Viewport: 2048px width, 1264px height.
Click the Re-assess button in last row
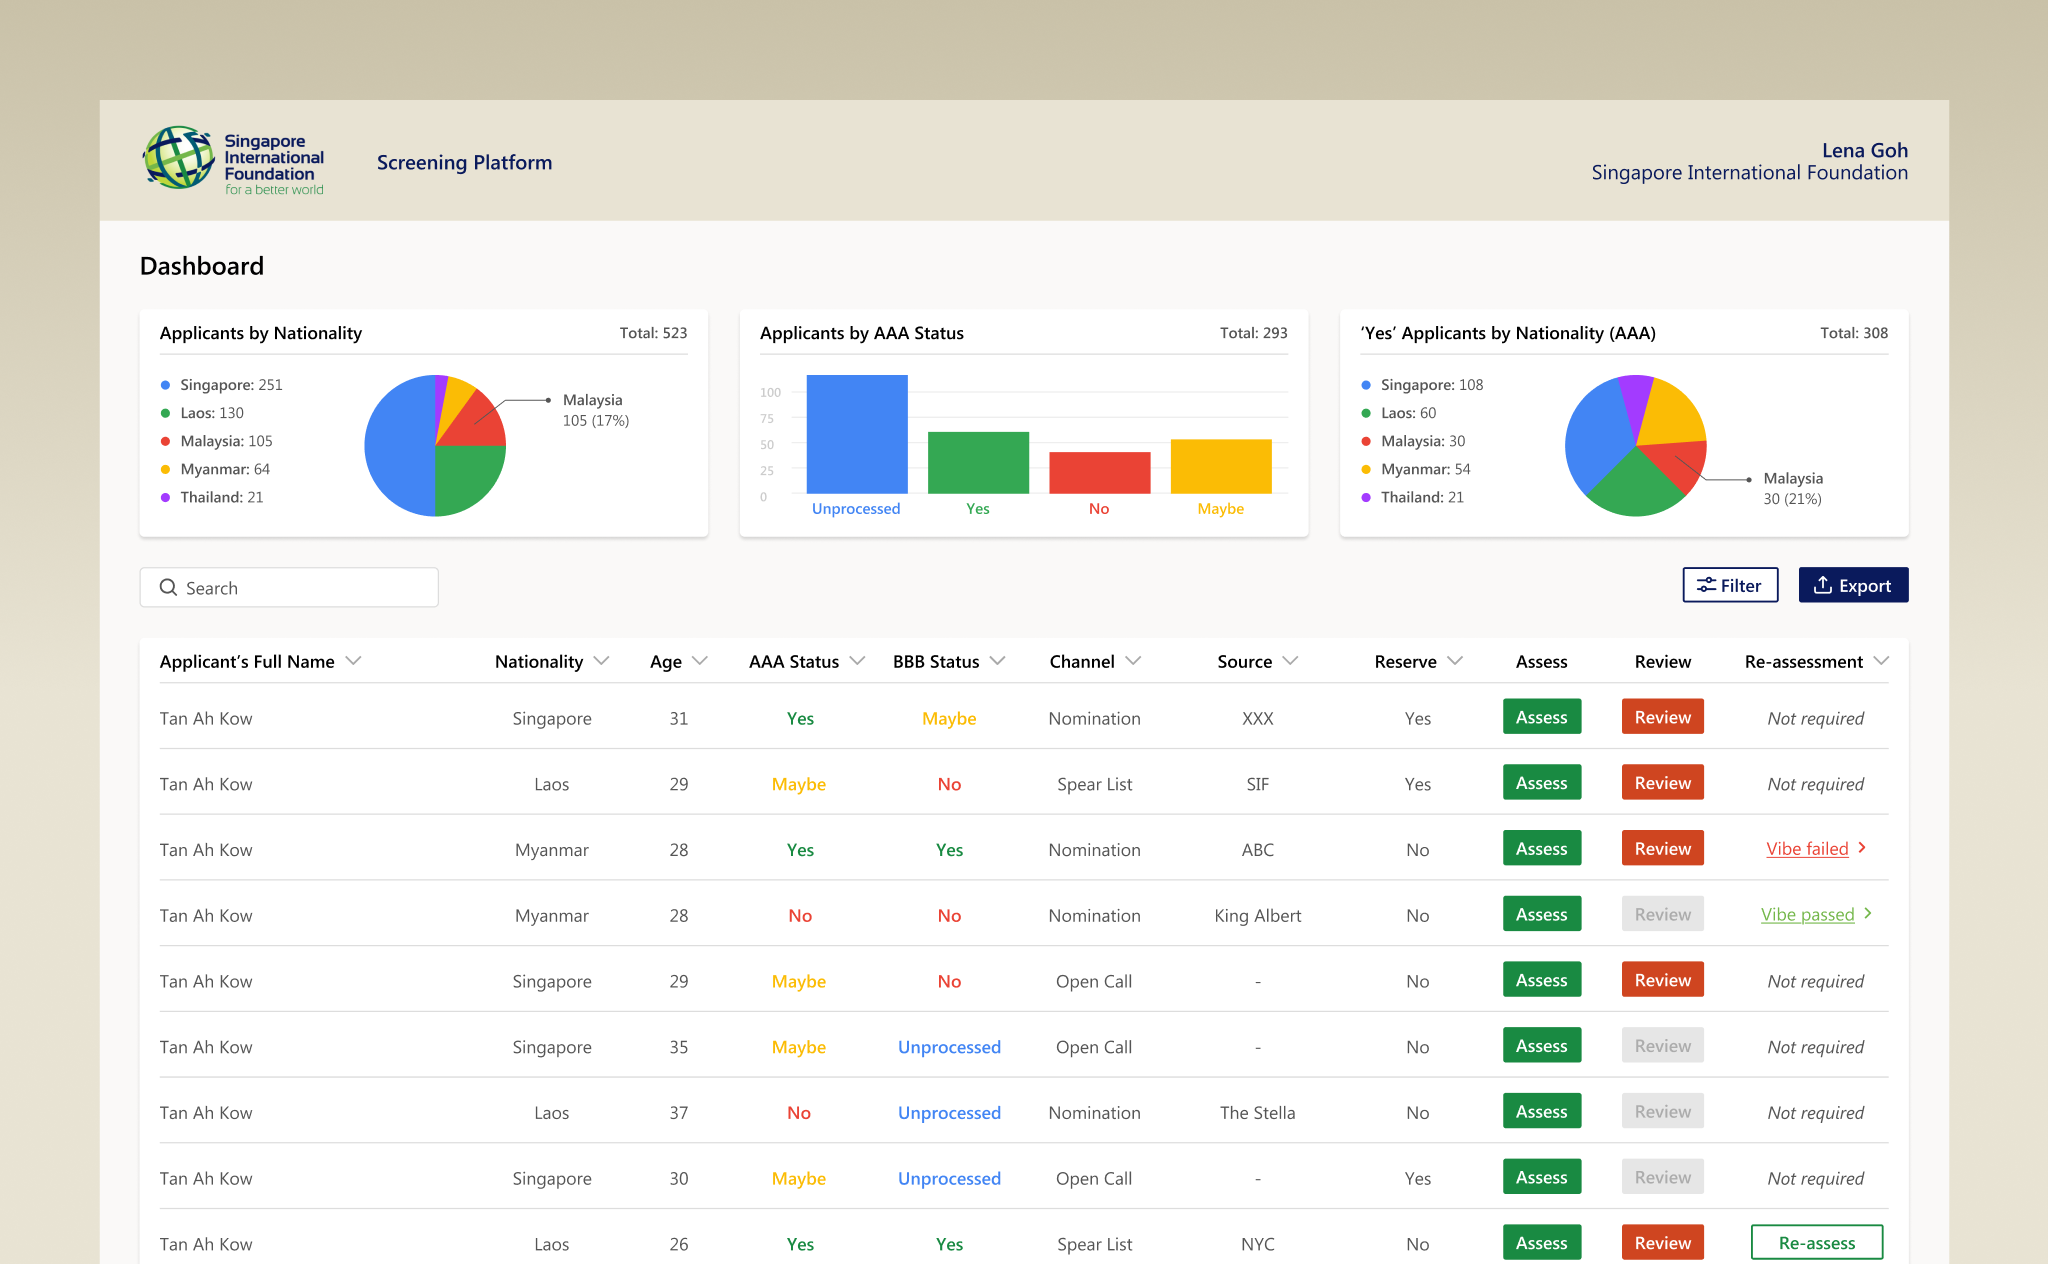pos(1816,1243)
